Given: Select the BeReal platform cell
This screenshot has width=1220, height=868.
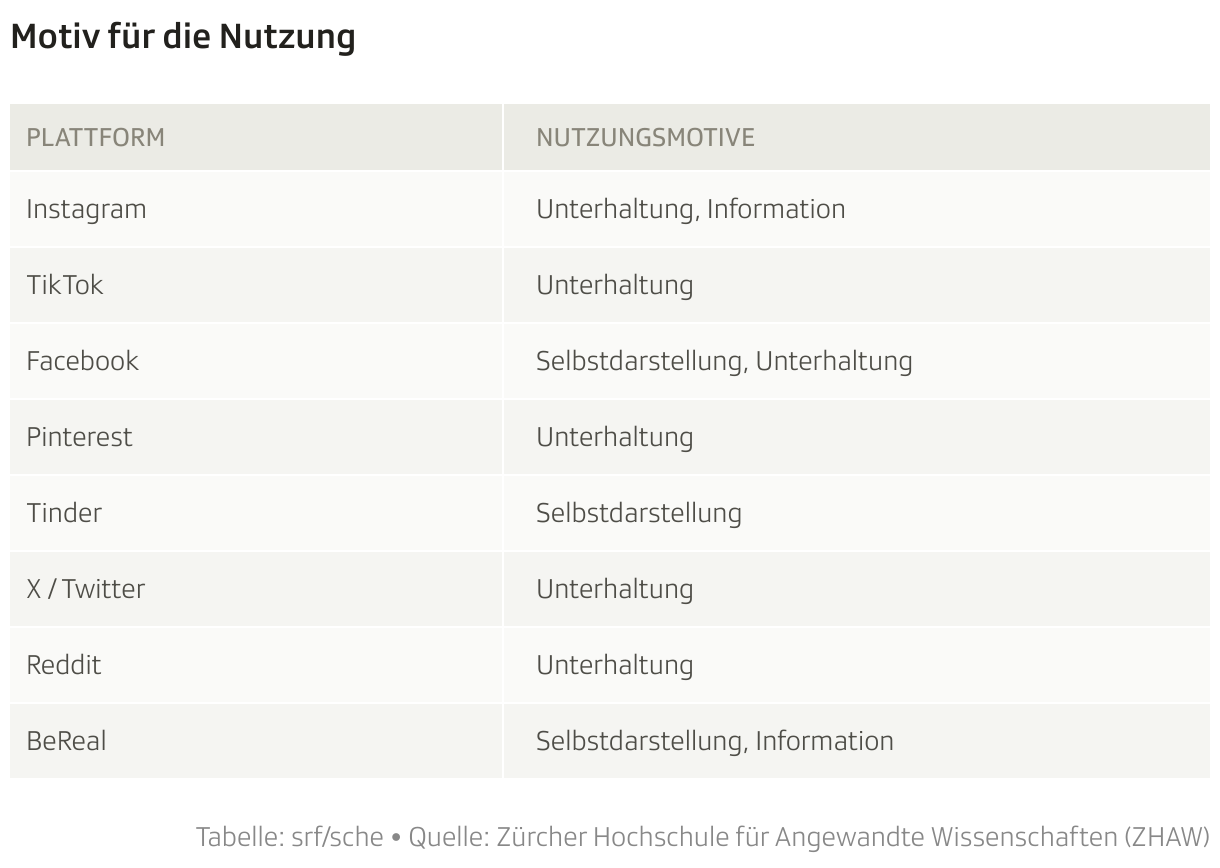Looking at the screenshot, I should [x=256, y=741].
